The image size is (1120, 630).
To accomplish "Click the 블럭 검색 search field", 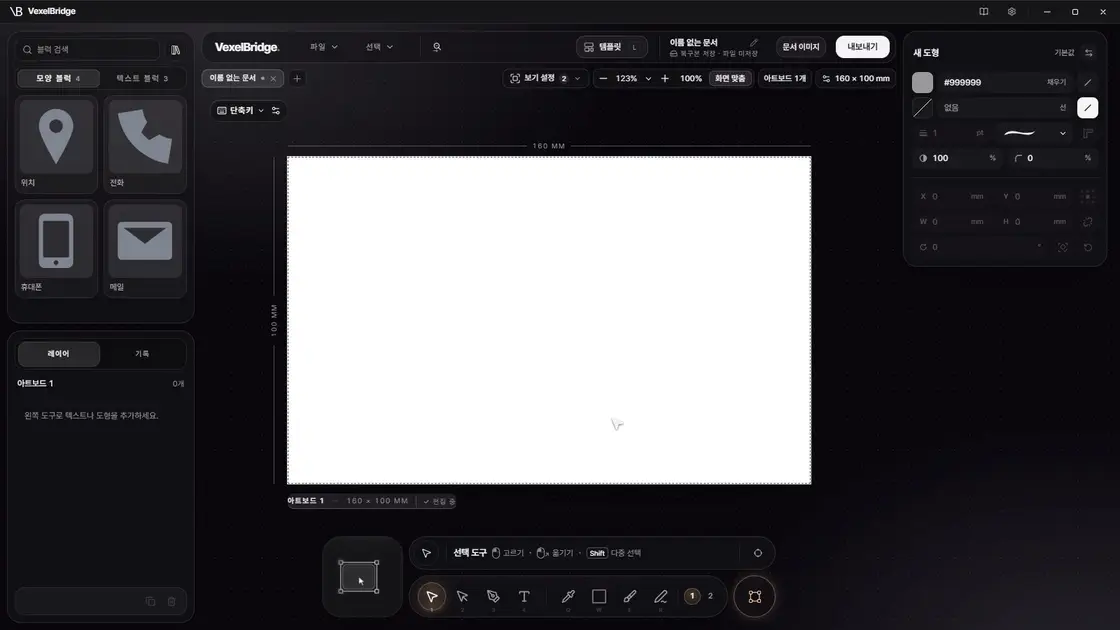I will click(x=87, y=50).
